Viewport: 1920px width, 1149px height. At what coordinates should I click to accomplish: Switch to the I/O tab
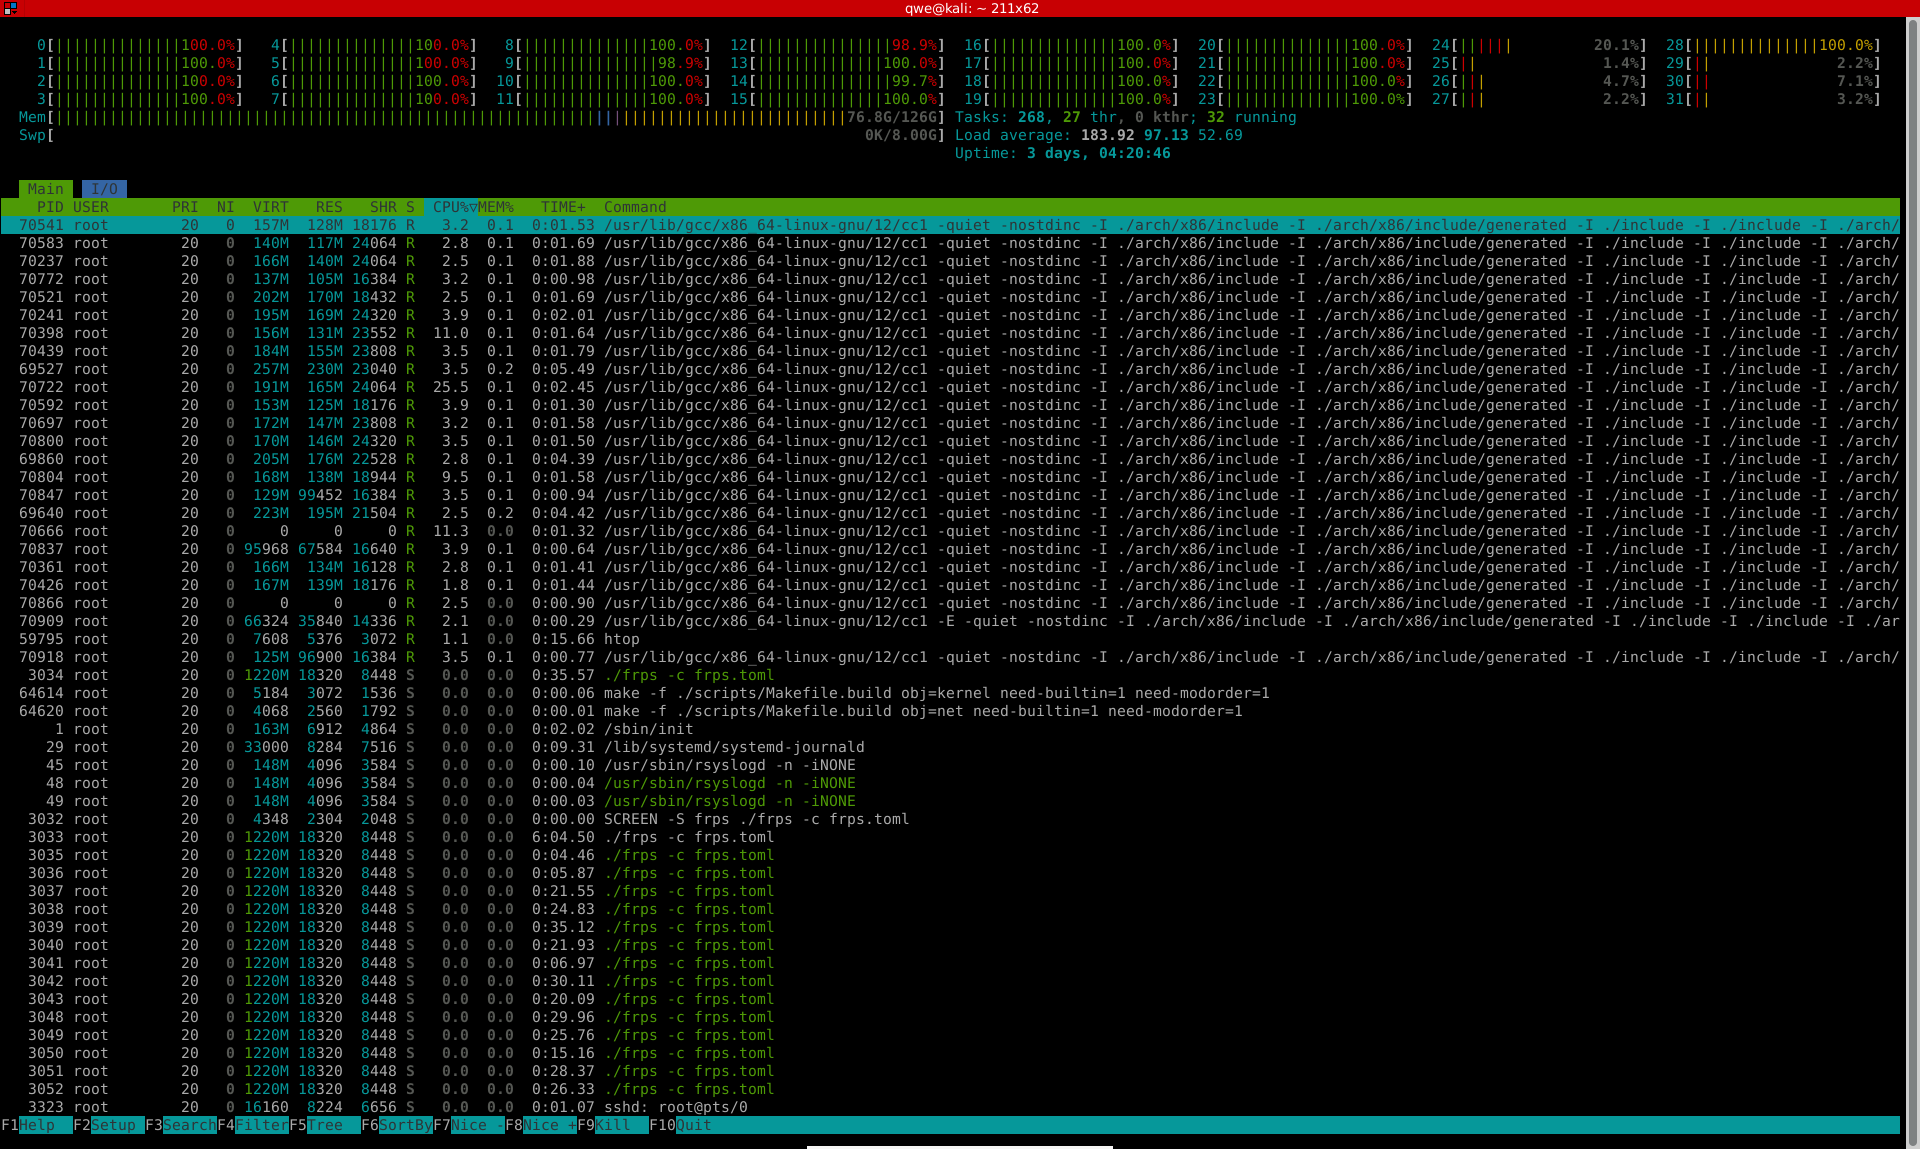coord(104,189)
